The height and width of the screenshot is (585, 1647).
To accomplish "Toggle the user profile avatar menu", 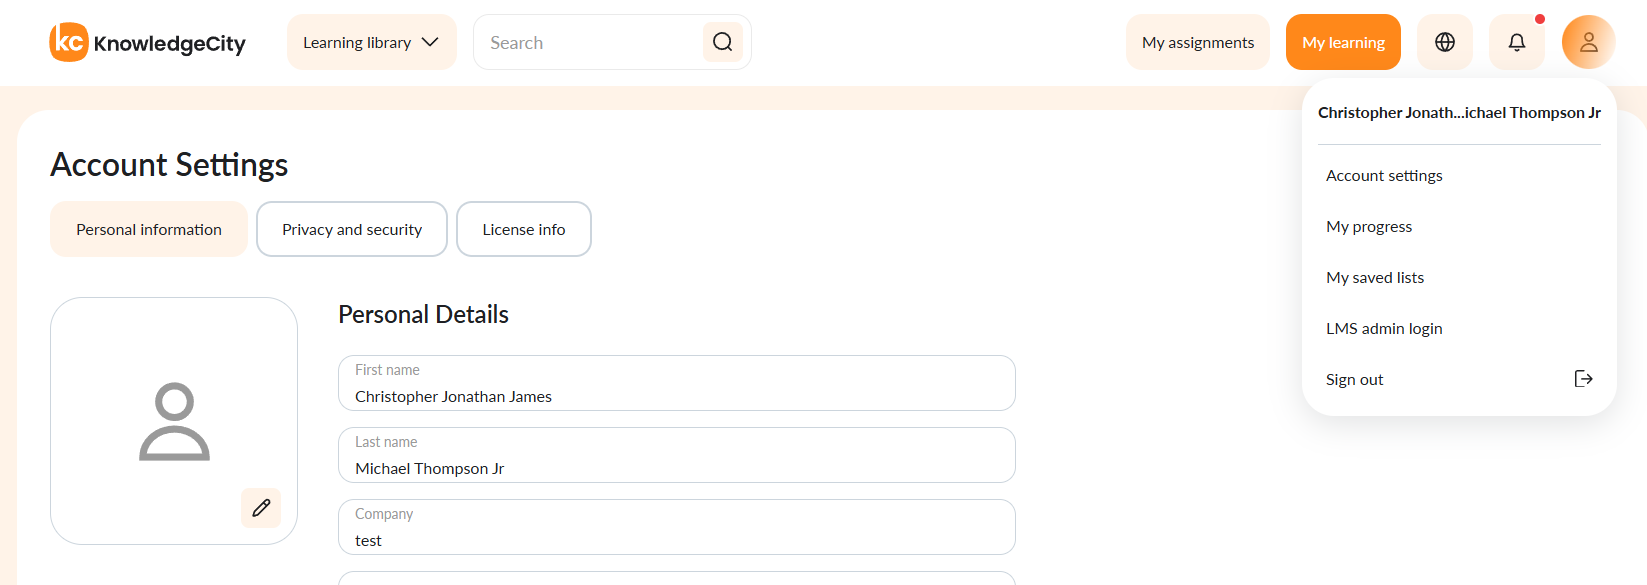I will 1588,42.
